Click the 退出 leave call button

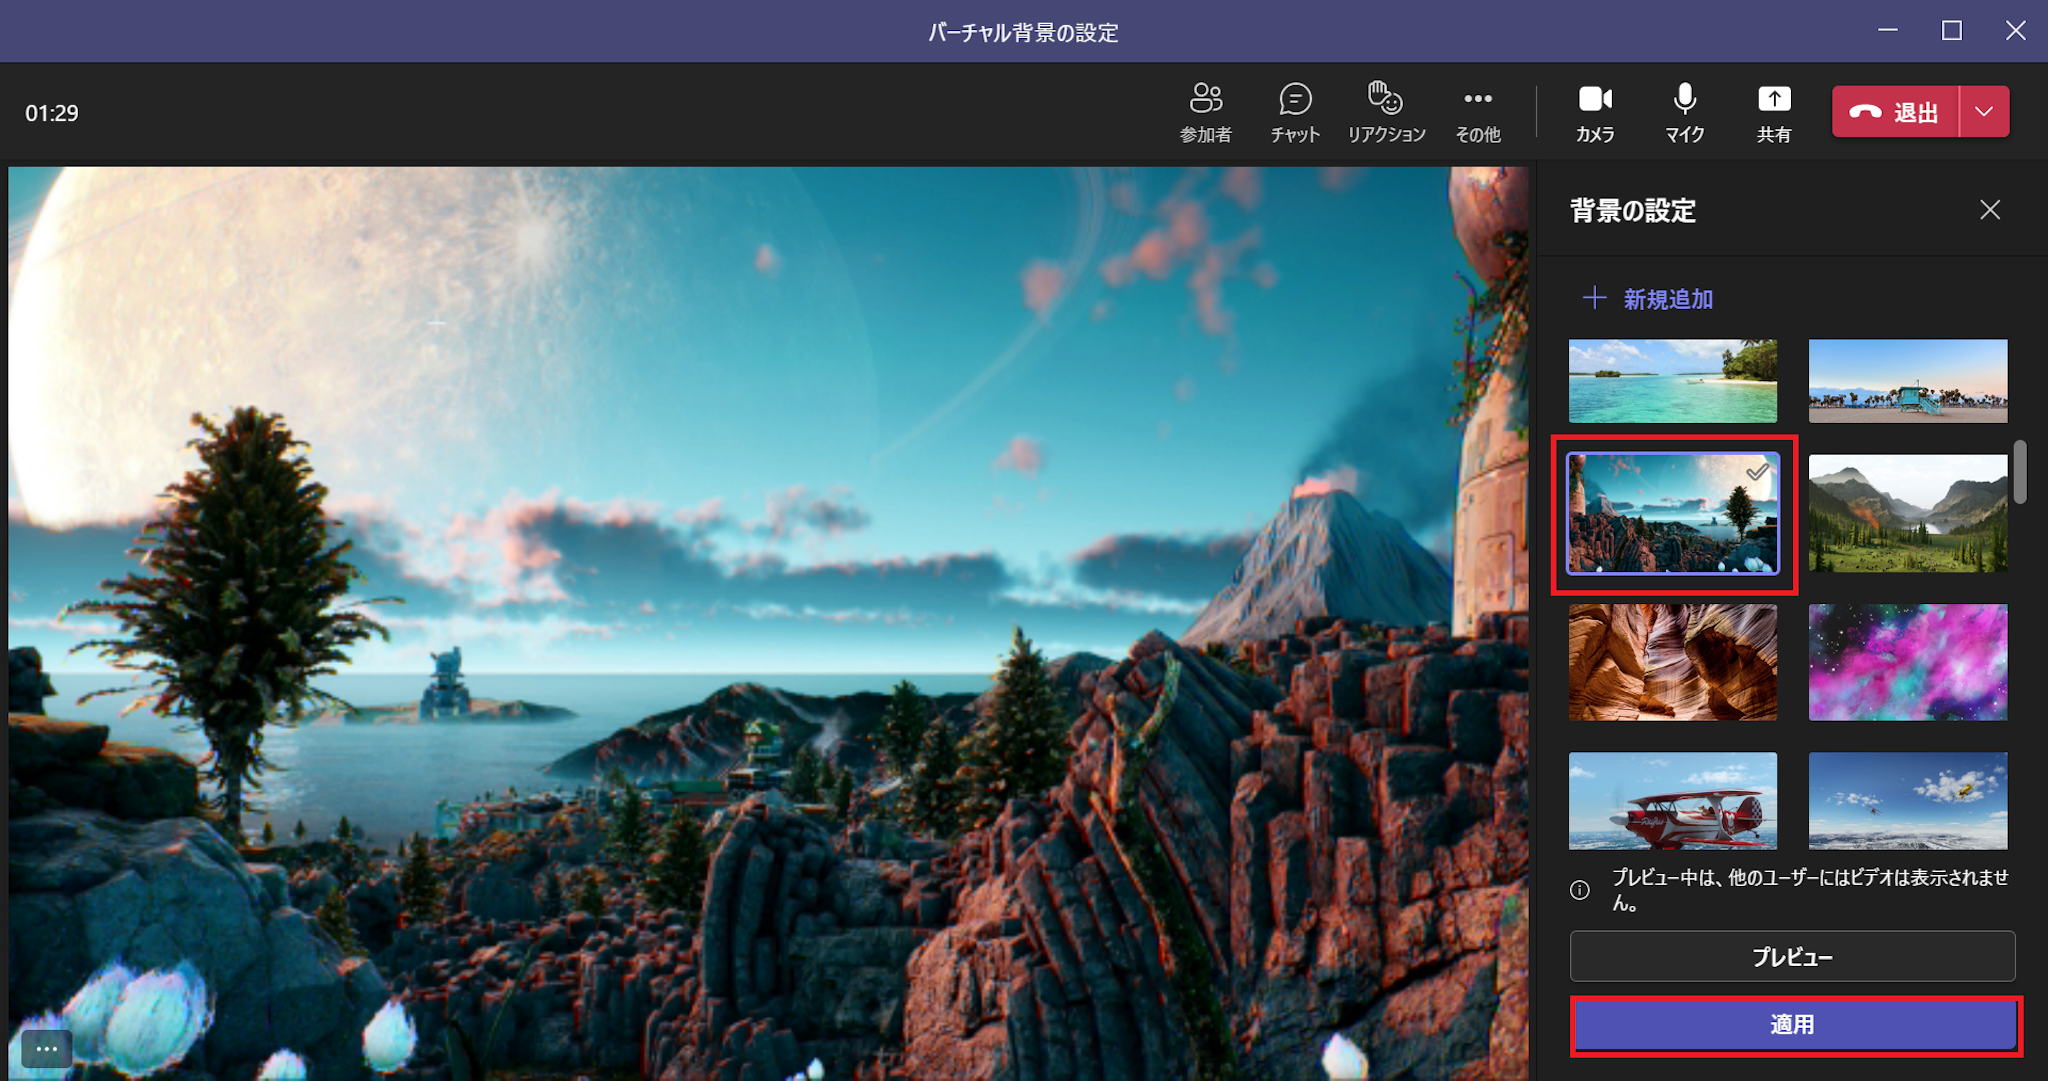(1895, 112)
